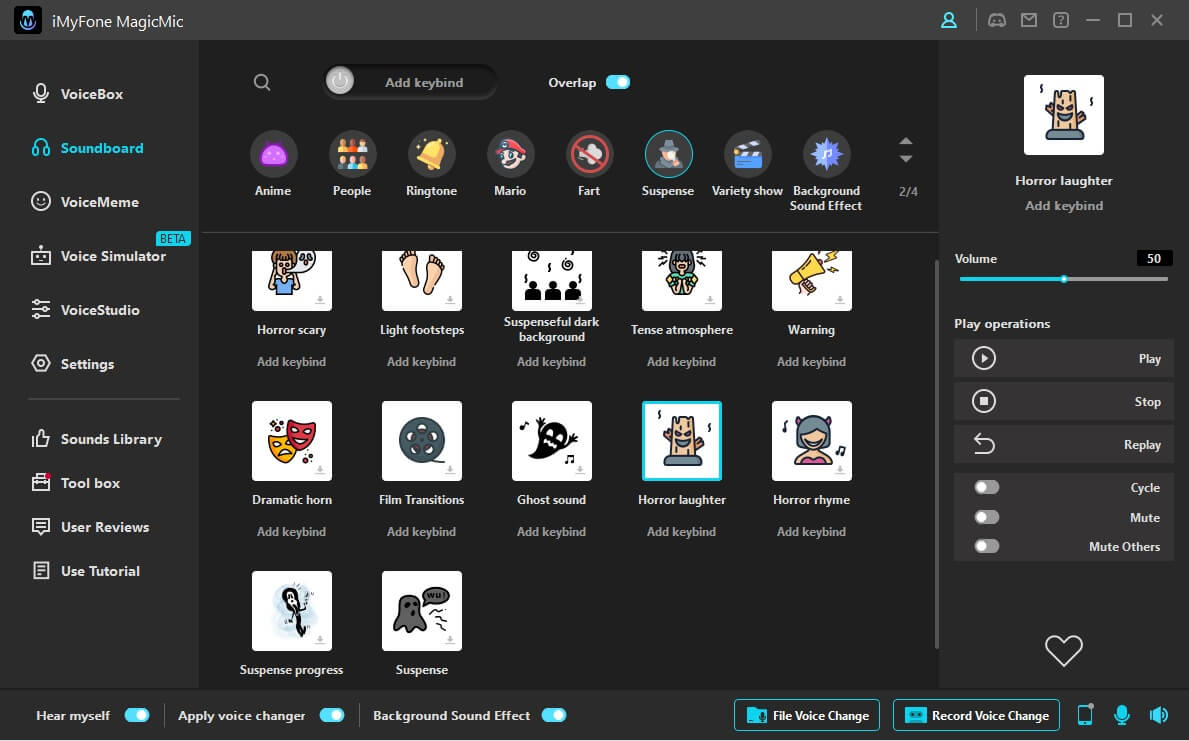Open the Discord icon in title bar
The height and width of the screenshot is (741, 1189).
click(x=996, y=20)
